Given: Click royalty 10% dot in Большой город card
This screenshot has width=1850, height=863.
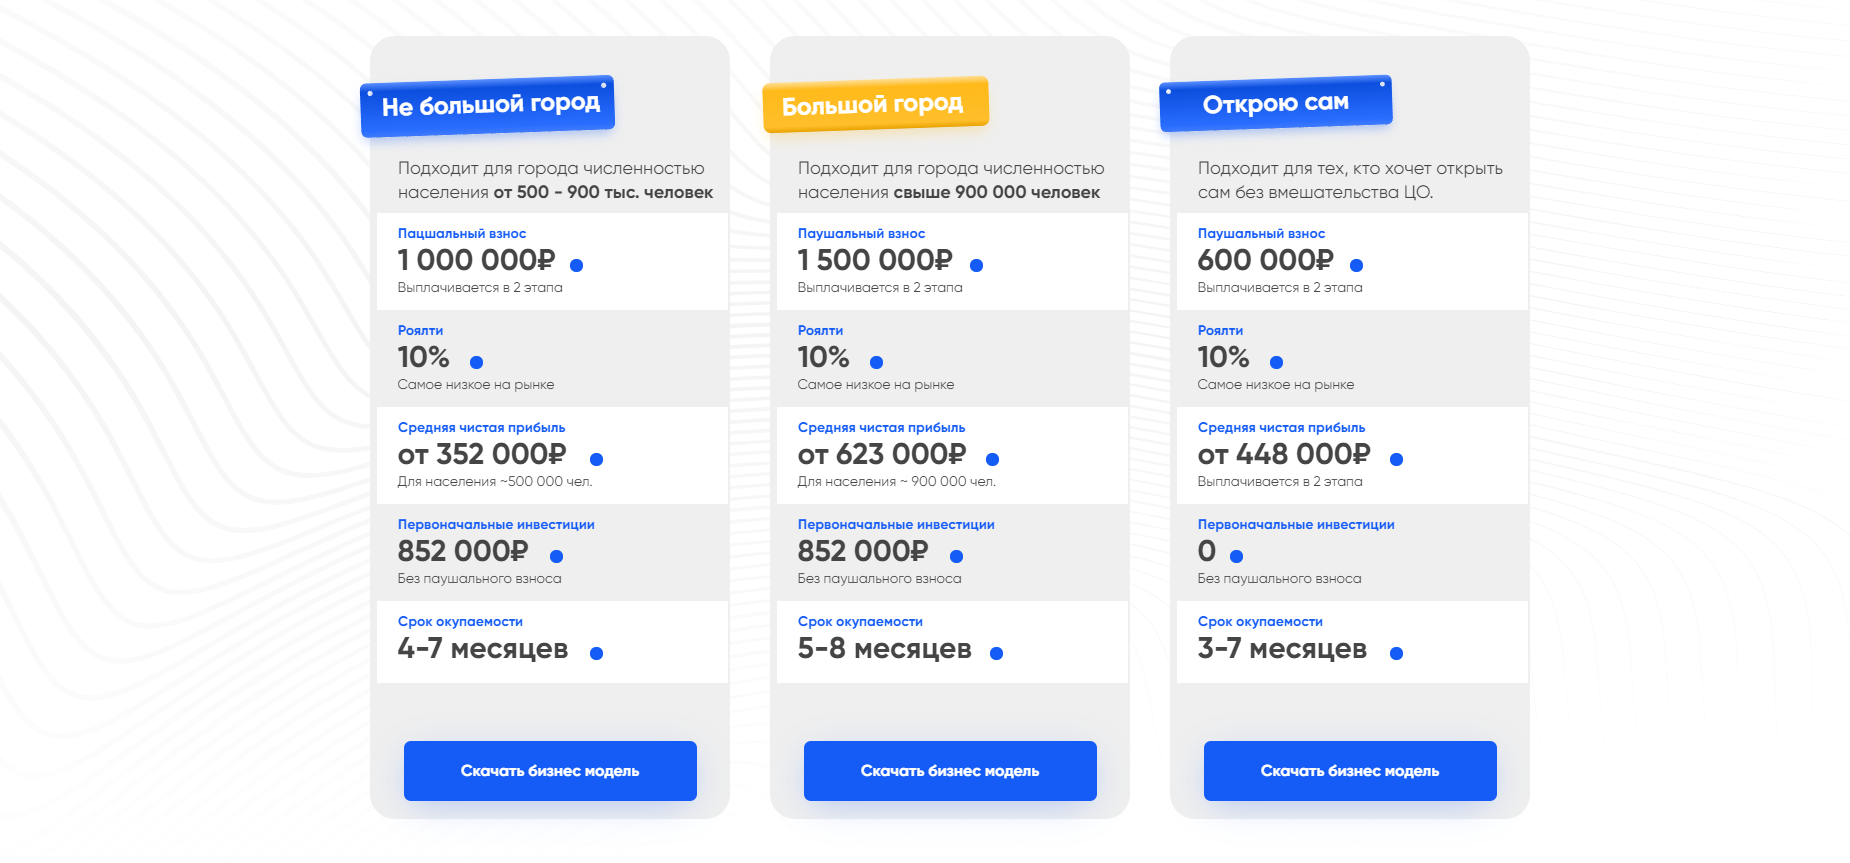Looking at the screenshot, I should pos(876,362).
